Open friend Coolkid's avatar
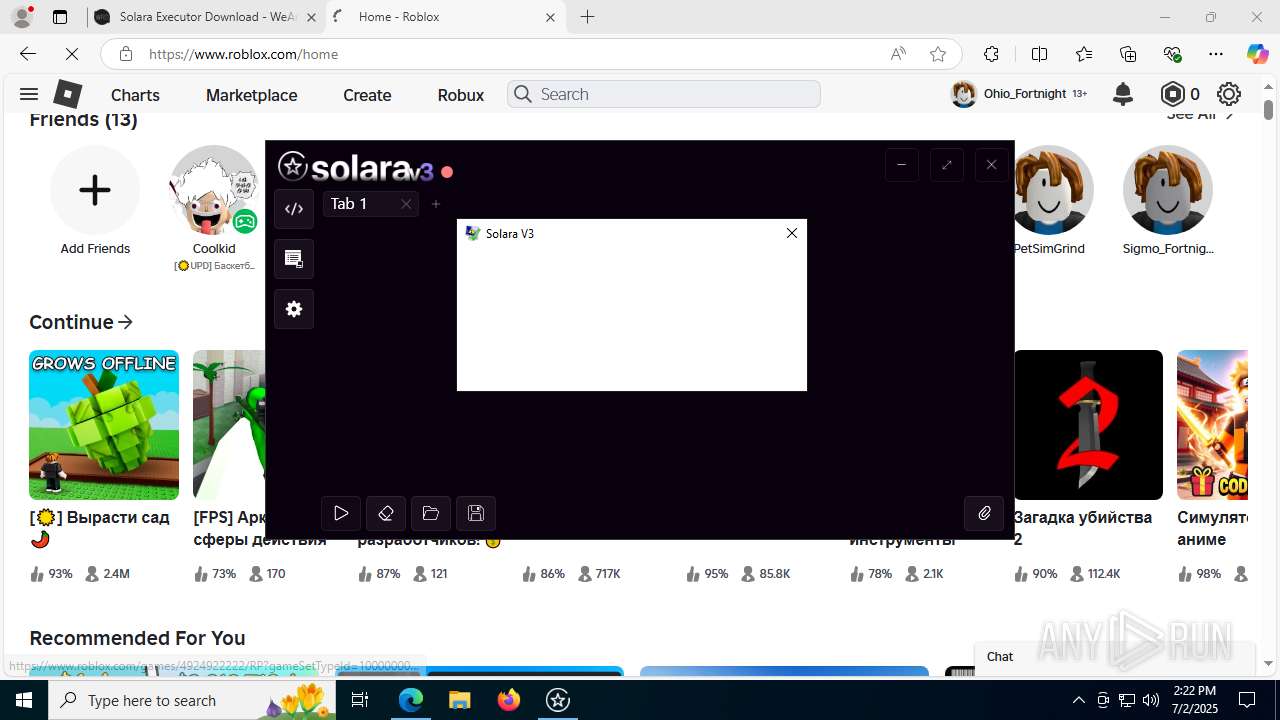1280x720 pixels. [x=214, y=190]
